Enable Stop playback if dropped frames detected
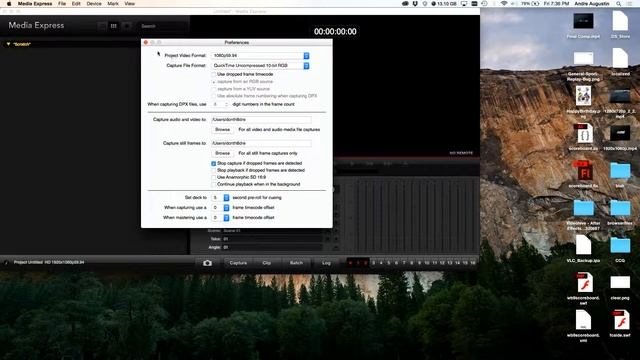The width and height of the screenshot is (640, 360). [213, 170]
